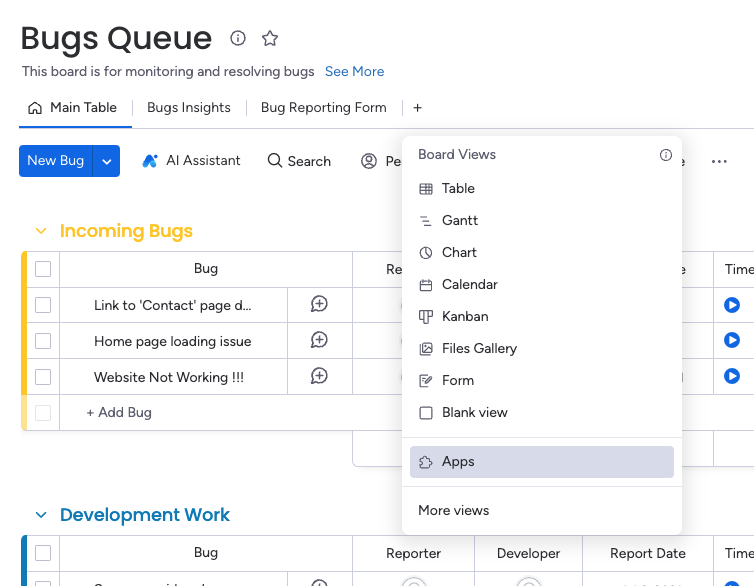Click the Person filter icon
This screenshot has height=586, width=754.
coord(369,161)
